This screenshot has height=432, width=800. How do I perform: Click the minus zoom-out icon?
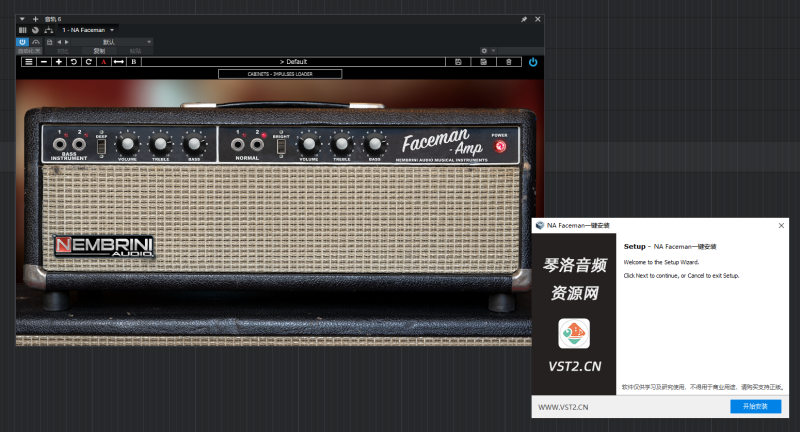click(x=43, y=62)
